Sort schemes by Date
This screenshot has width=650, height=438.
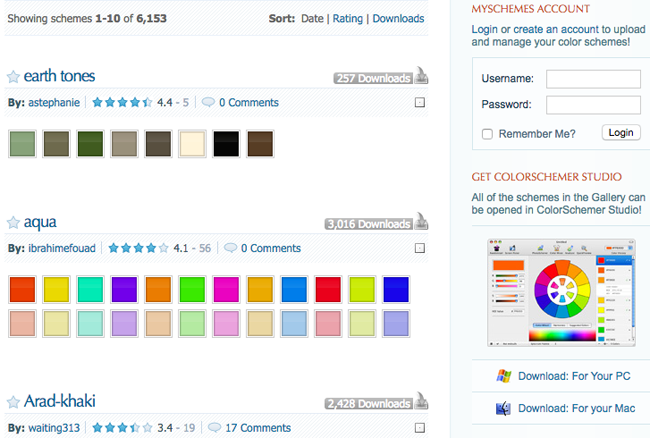[x=313, y=18]
